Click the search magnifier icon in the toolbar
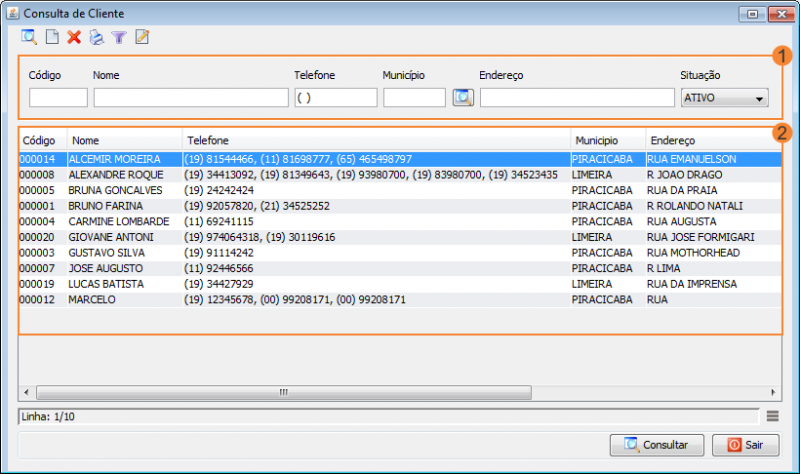 pyautogui.click(x=29, y=38)
